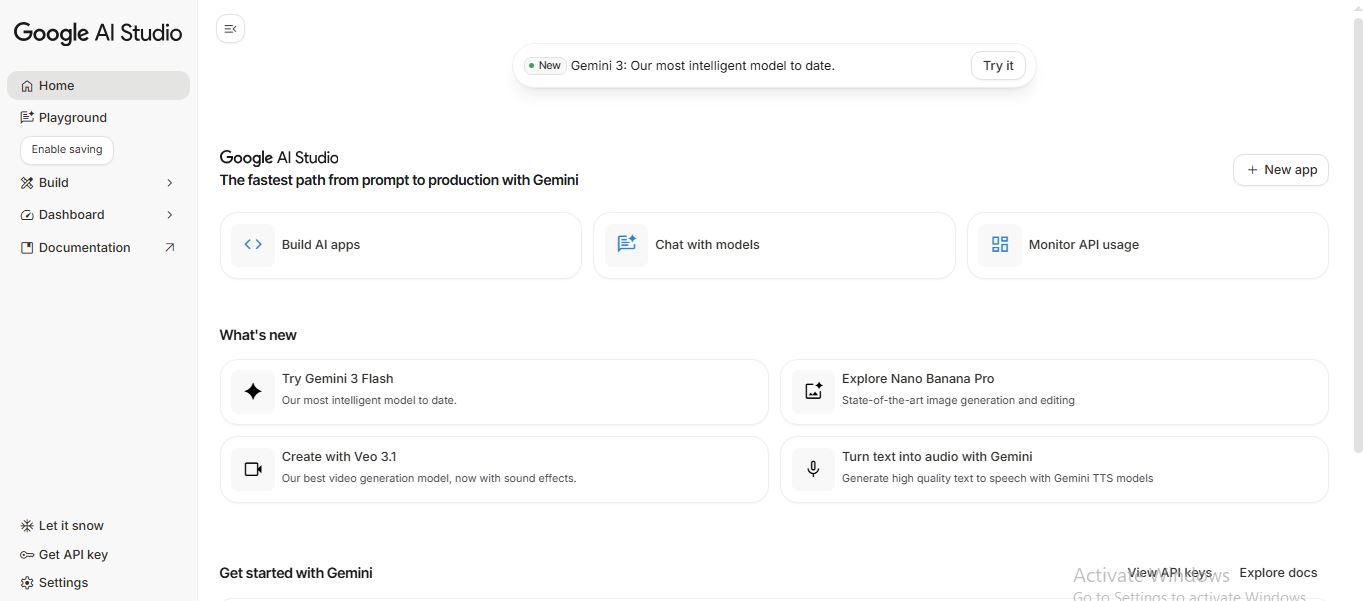Viewport: 1363px width, 601px height.
Task: Expand the Build menu chevron
Action: [x=169, y=183]
